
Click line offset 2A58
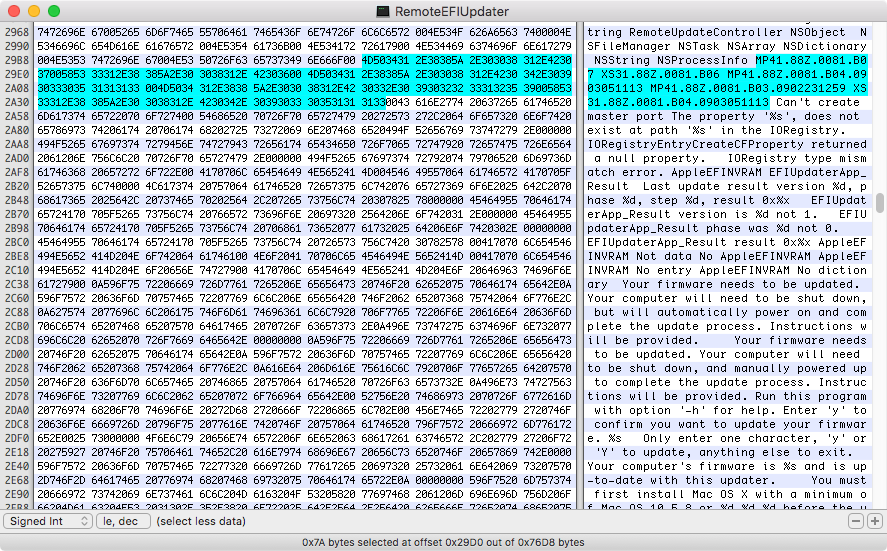[x=17, y=116]
